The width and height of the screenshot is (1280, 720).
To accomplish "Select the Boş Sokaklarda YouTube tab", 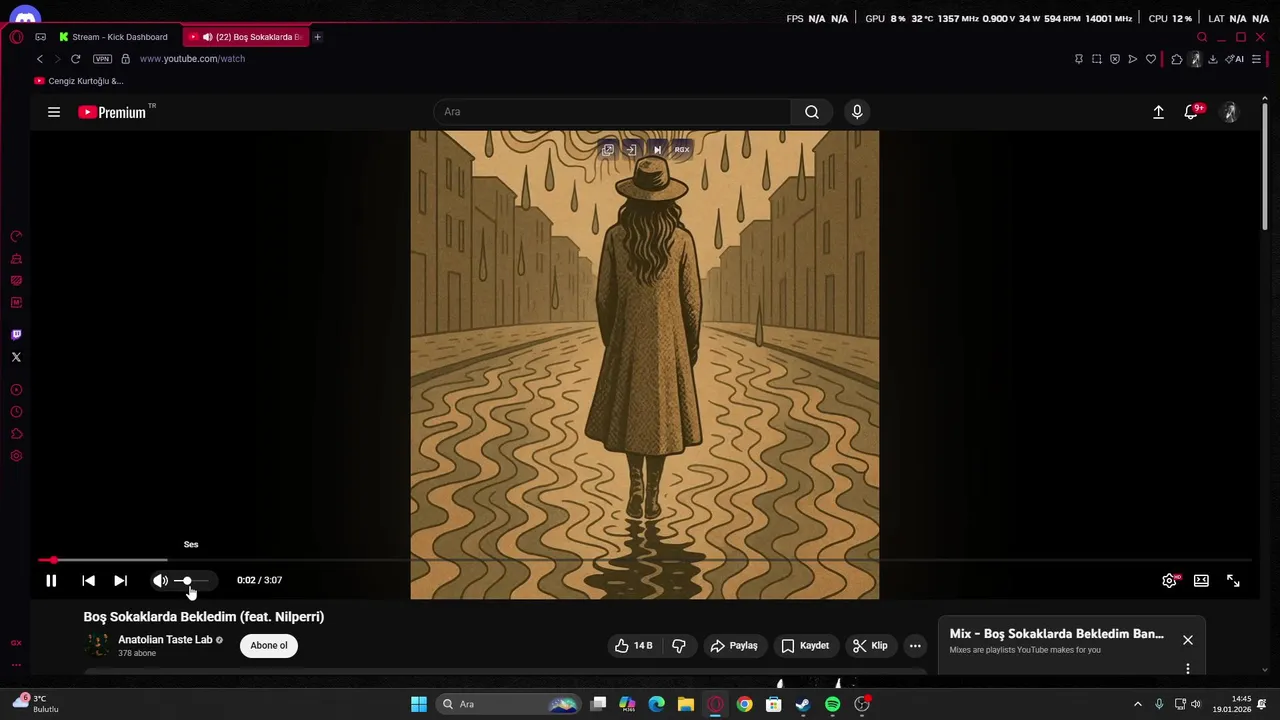I will coord(246,37).
